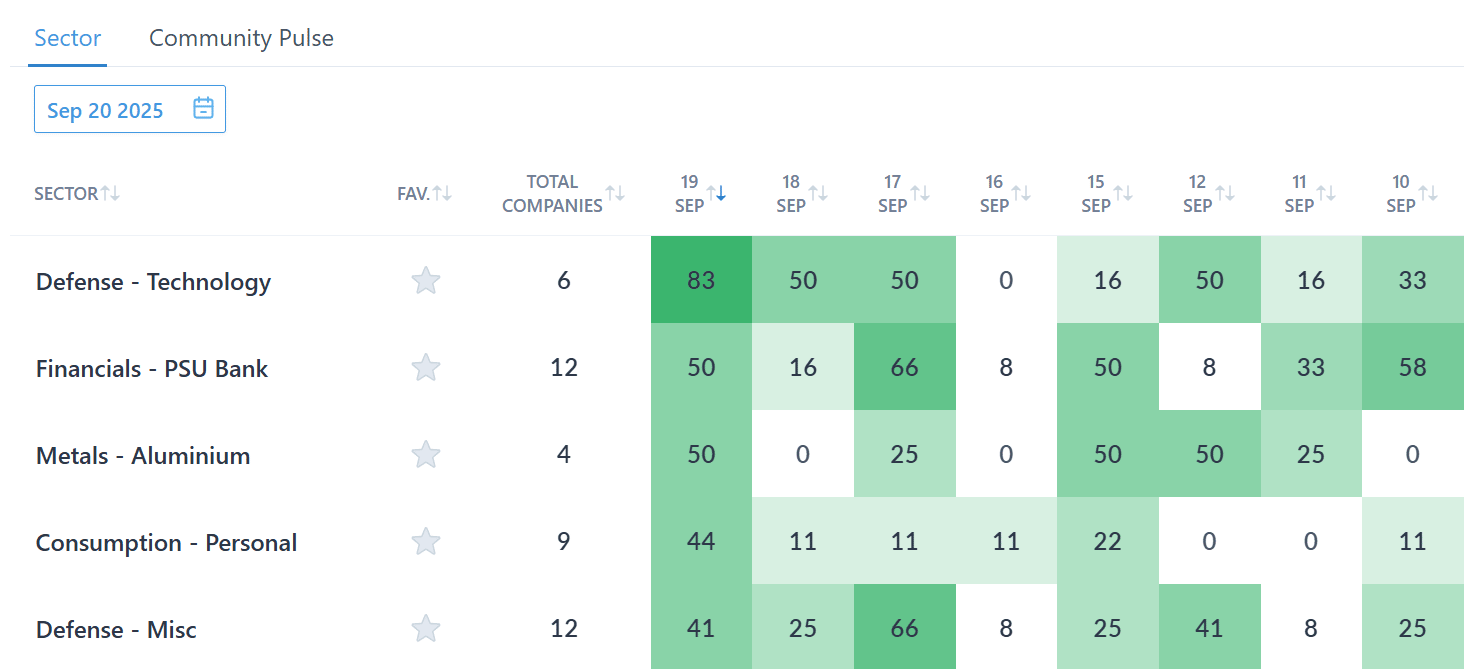Toggle favorite star for Metals - Aluminium

pos(426,455)
